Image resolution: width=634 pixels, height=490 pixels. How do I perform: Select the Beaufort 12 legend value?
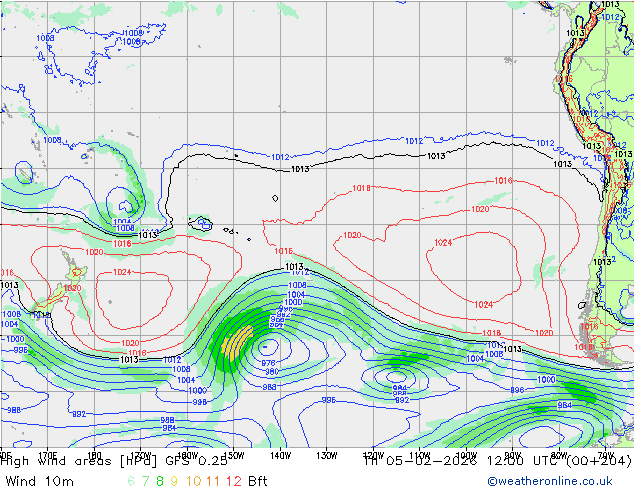tap(234, 481)
